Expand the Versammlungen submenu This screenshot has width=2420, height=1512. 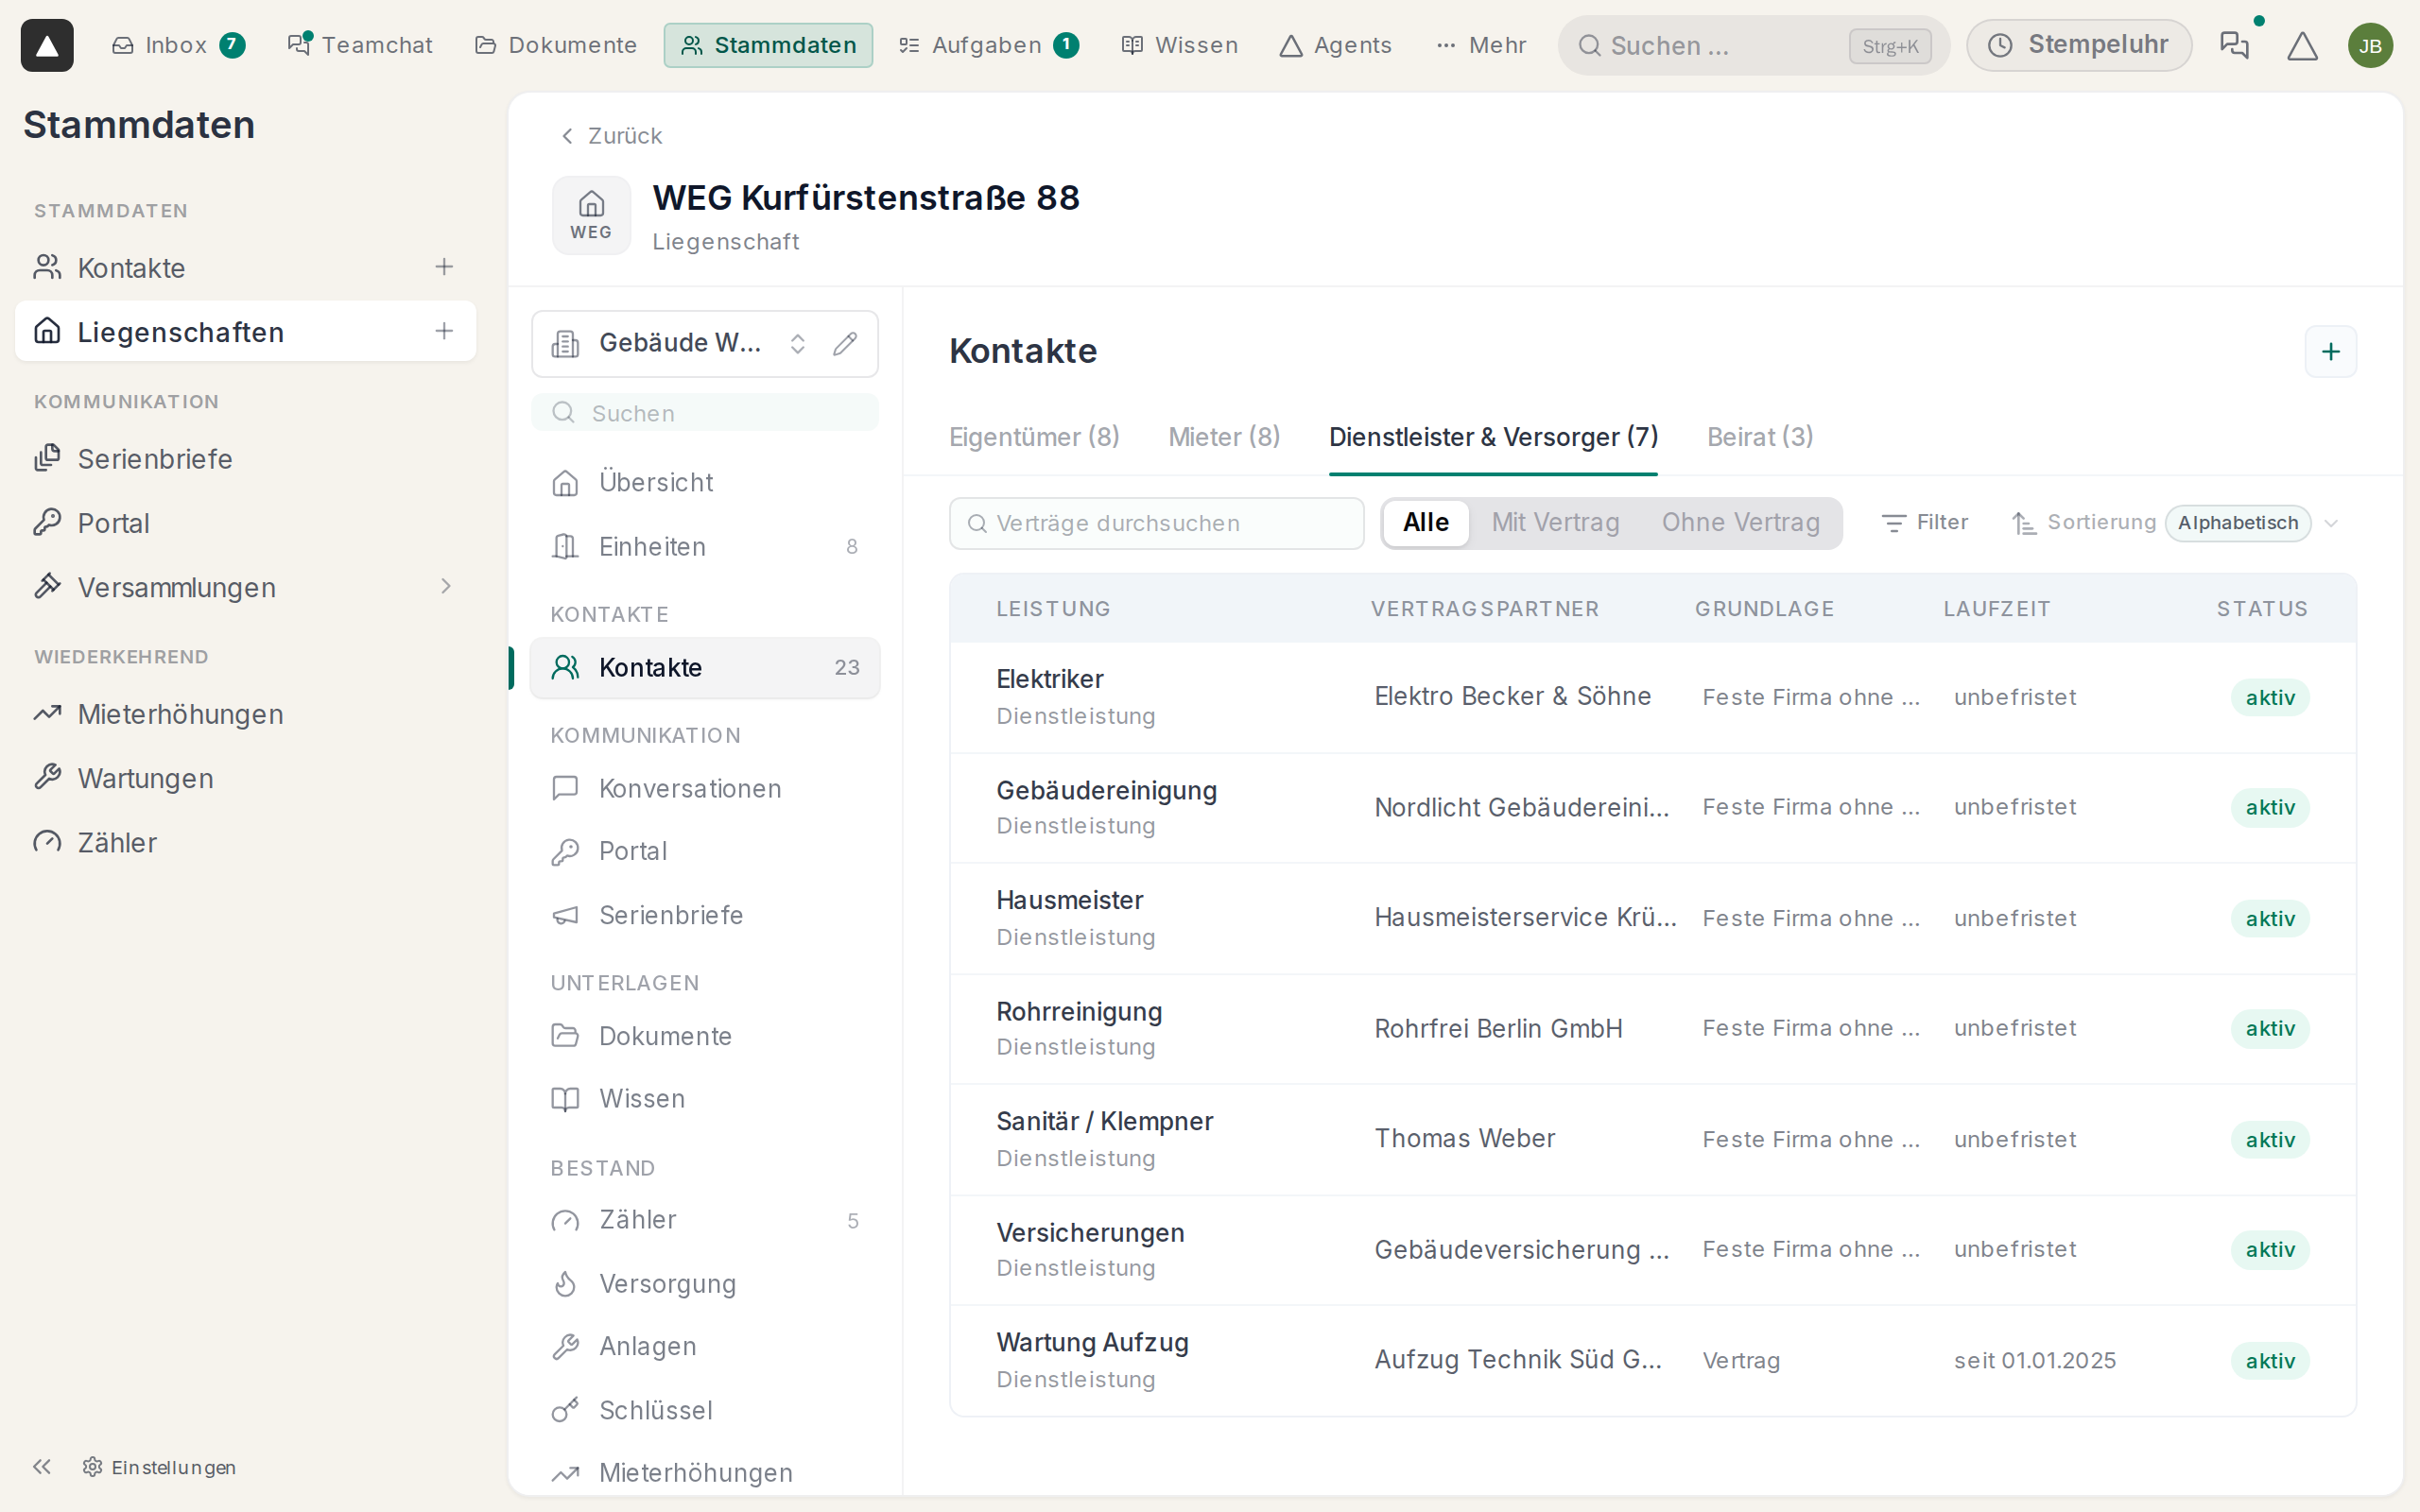[446, 587]
